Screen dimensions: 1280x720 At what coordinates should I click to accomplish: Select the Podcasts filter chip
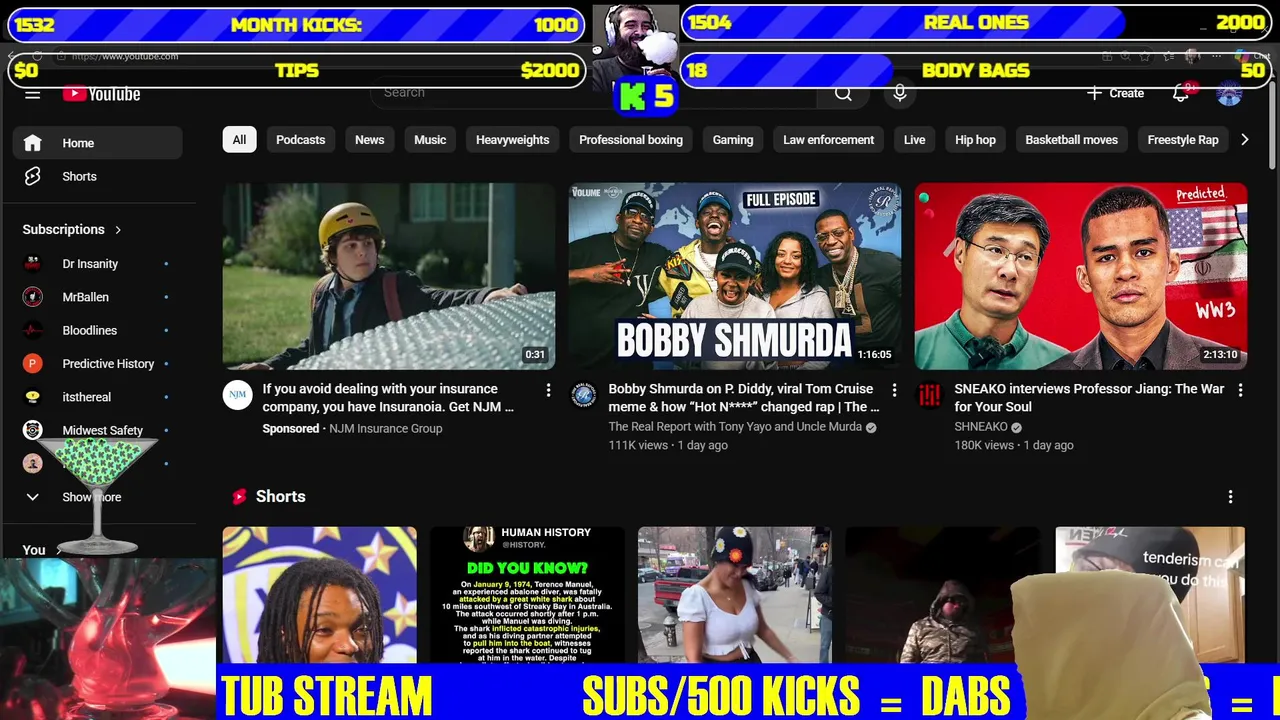click(301, 140)
